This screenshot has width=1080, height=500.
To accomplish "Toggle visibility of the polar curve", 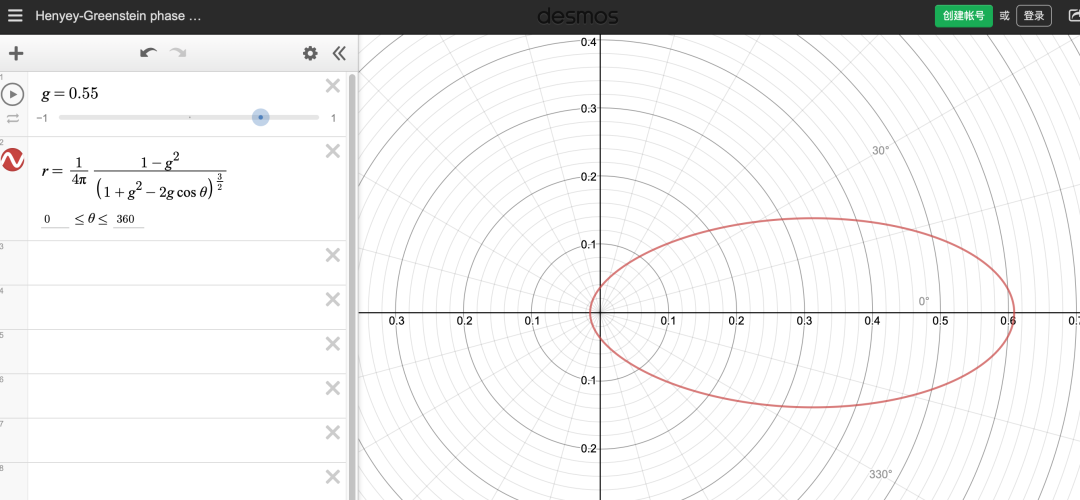I will tap(13, 160).
